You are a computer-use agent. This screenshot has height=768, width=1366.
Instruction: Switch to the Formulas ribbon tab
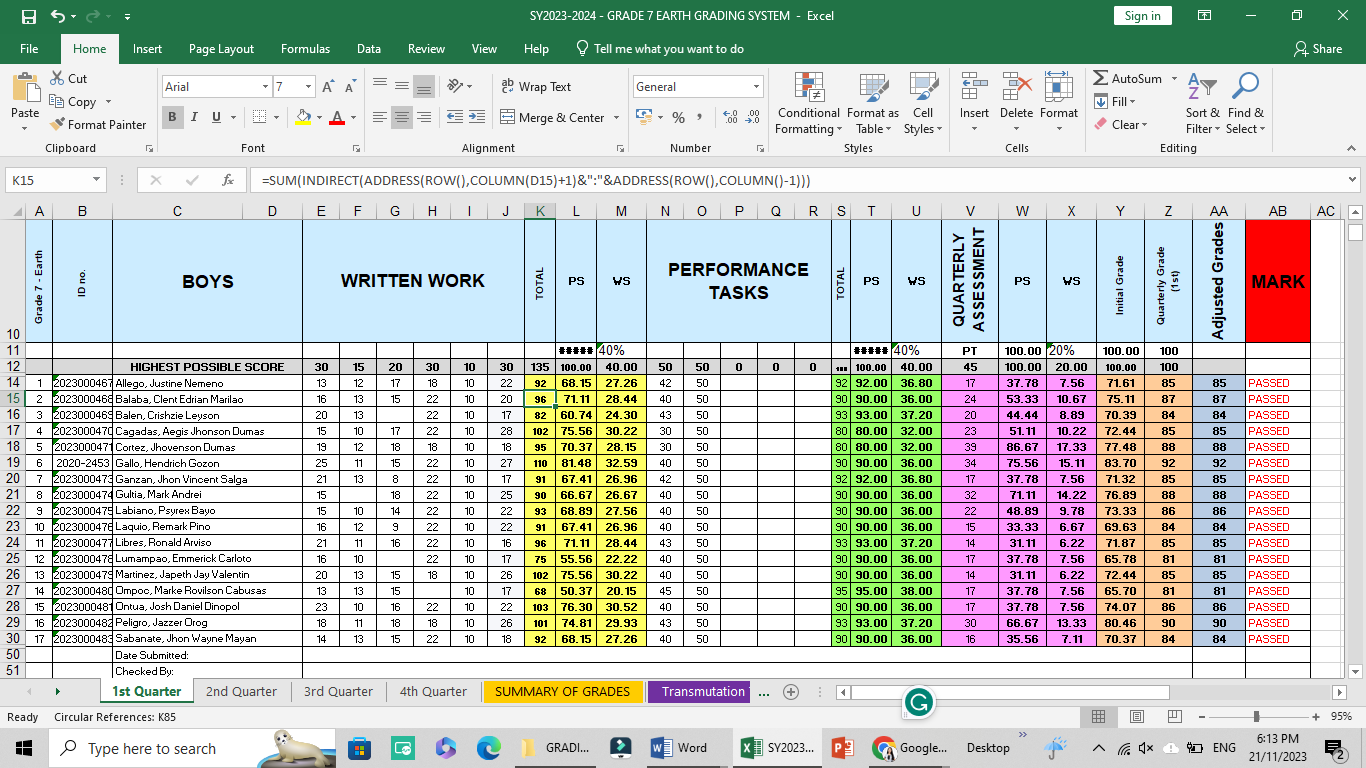pos(305,48)
